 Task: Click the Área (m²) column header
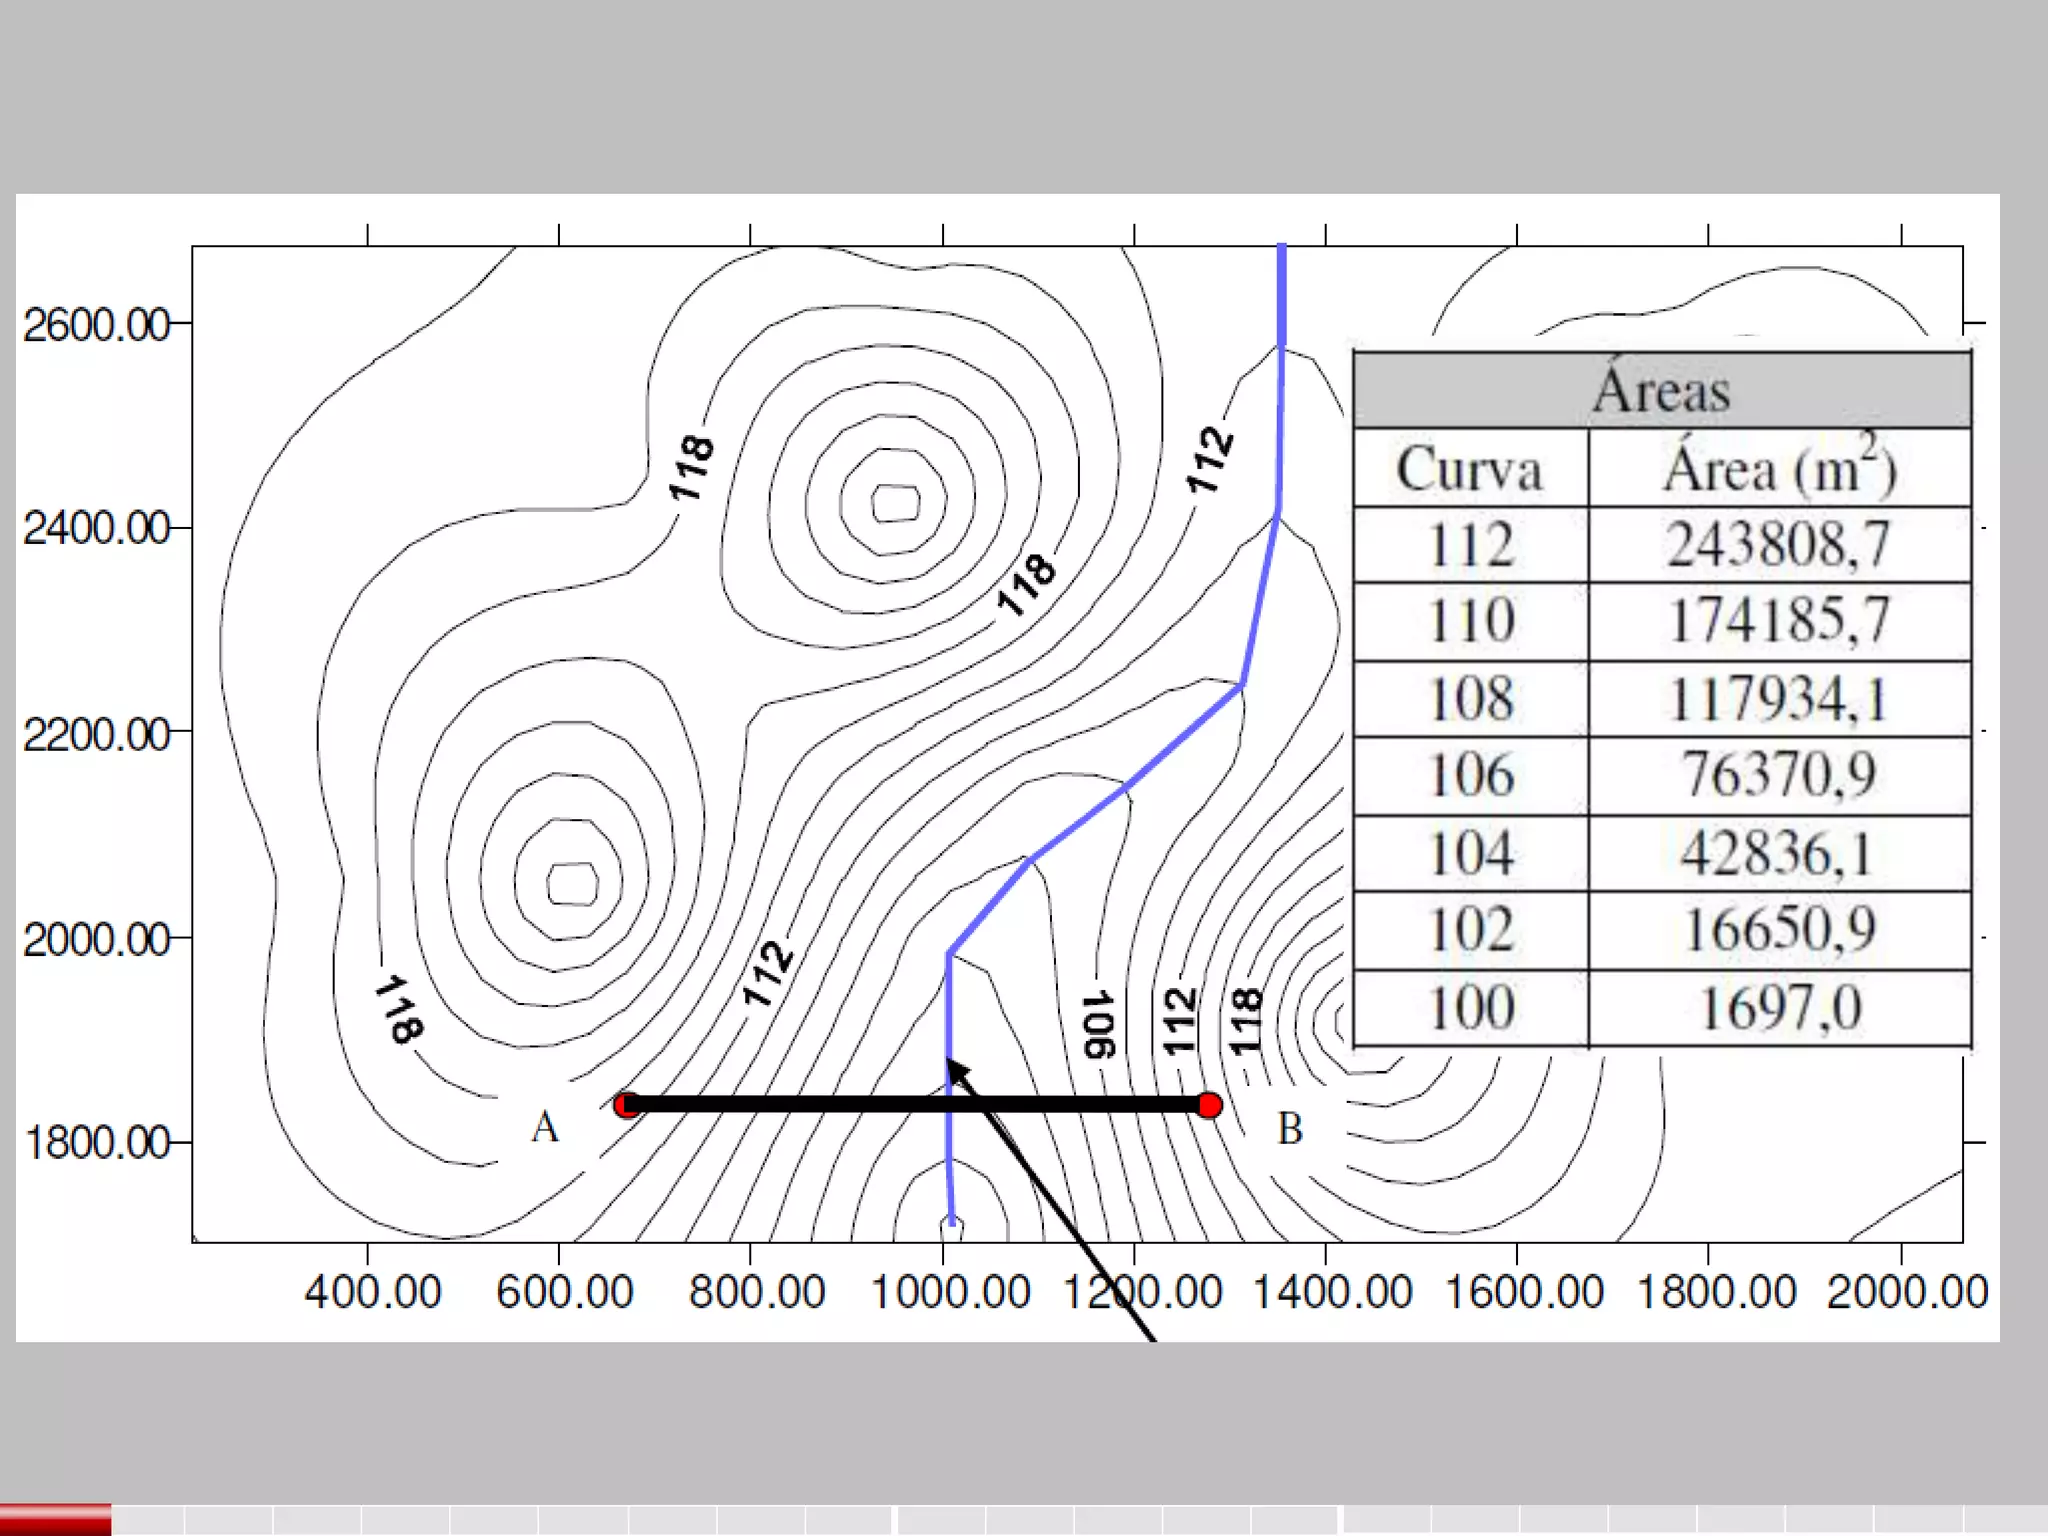[1779, 469]
